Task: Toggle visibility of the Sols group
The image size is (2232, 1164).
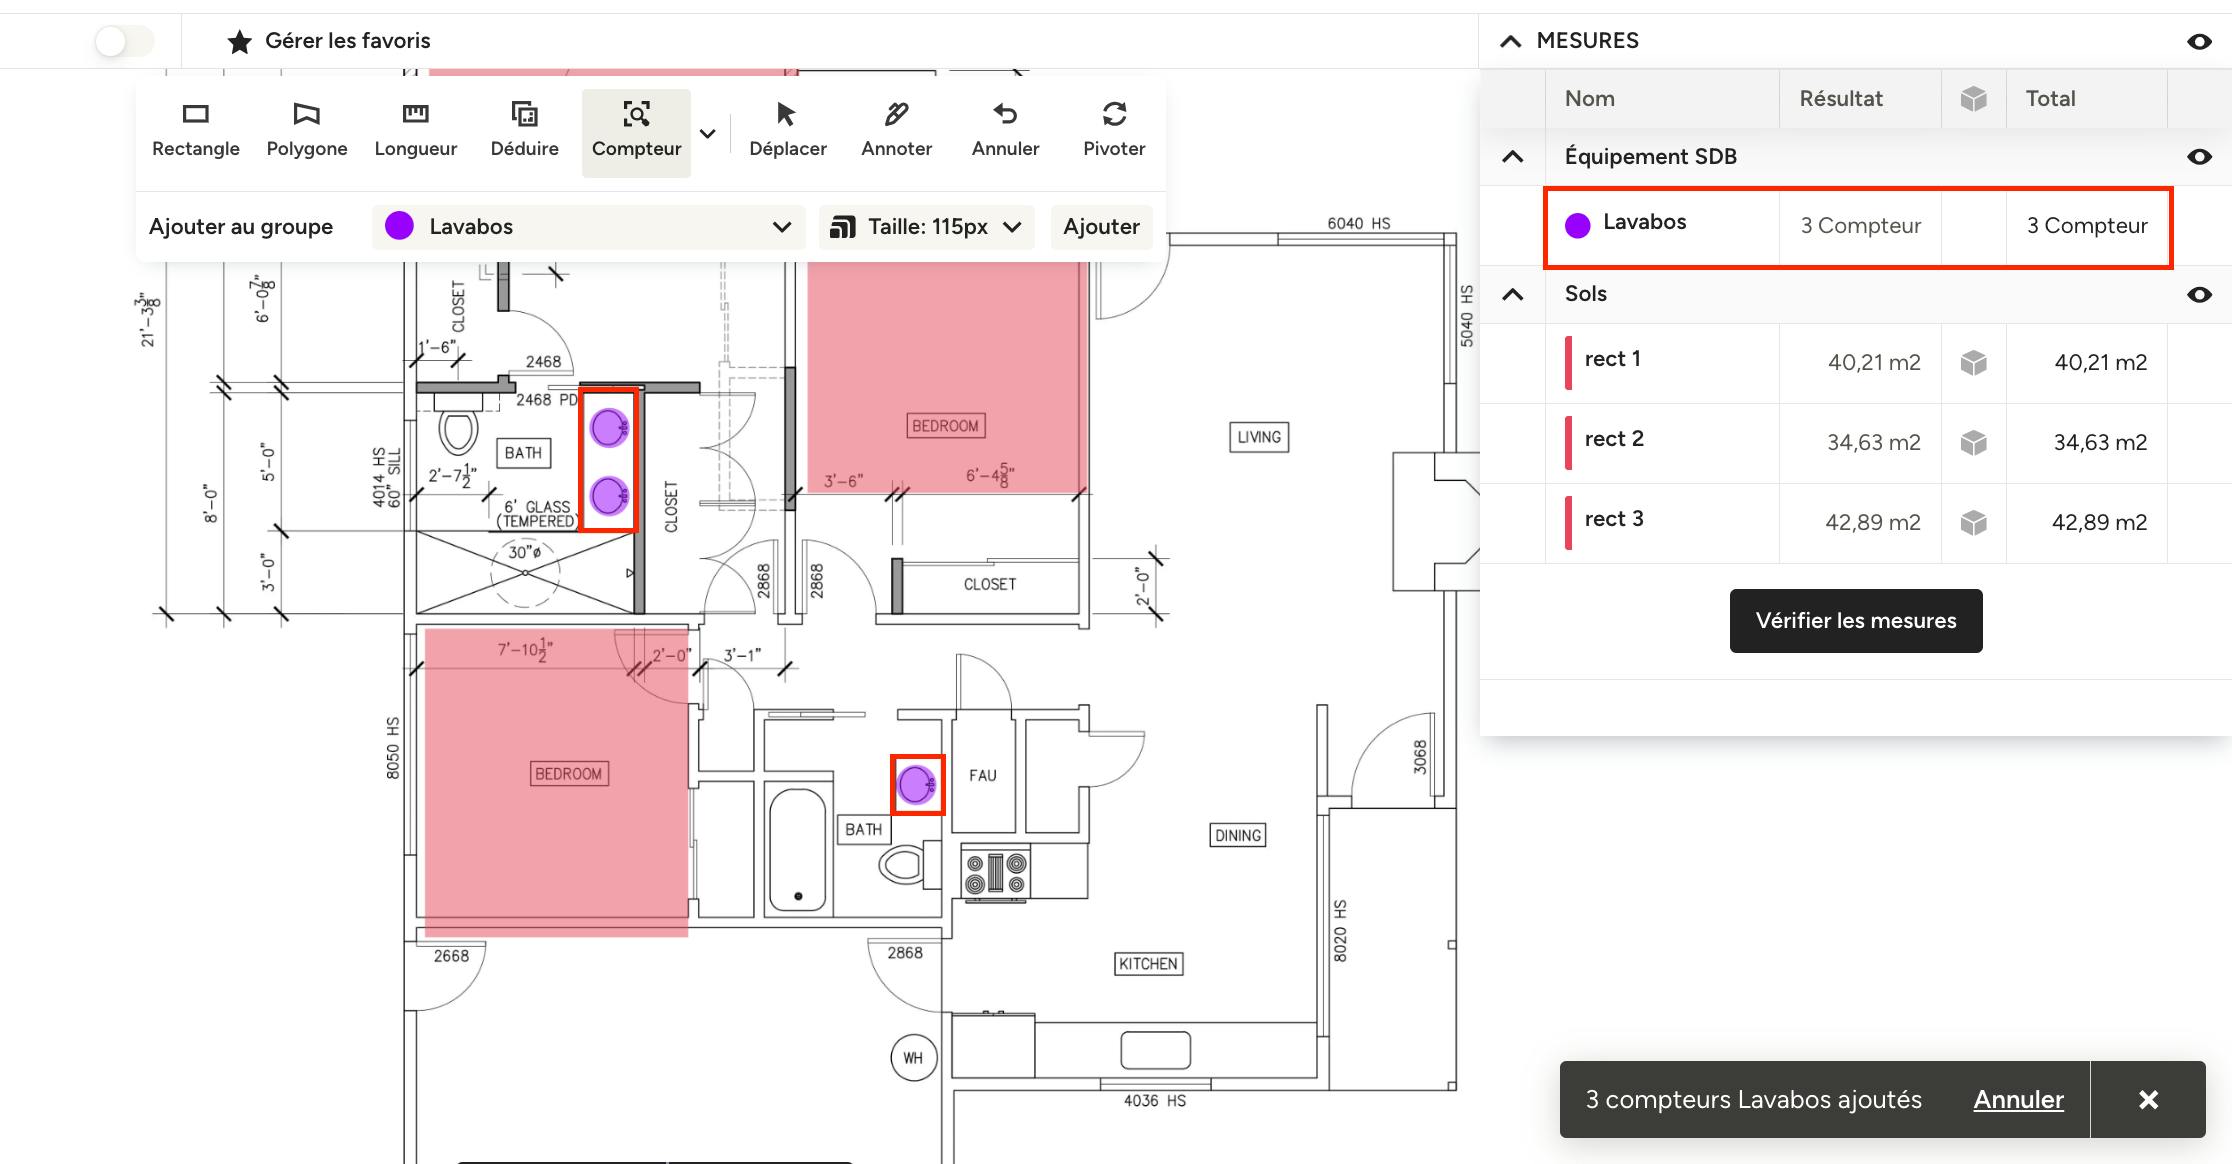Action: pos(2198,295)
